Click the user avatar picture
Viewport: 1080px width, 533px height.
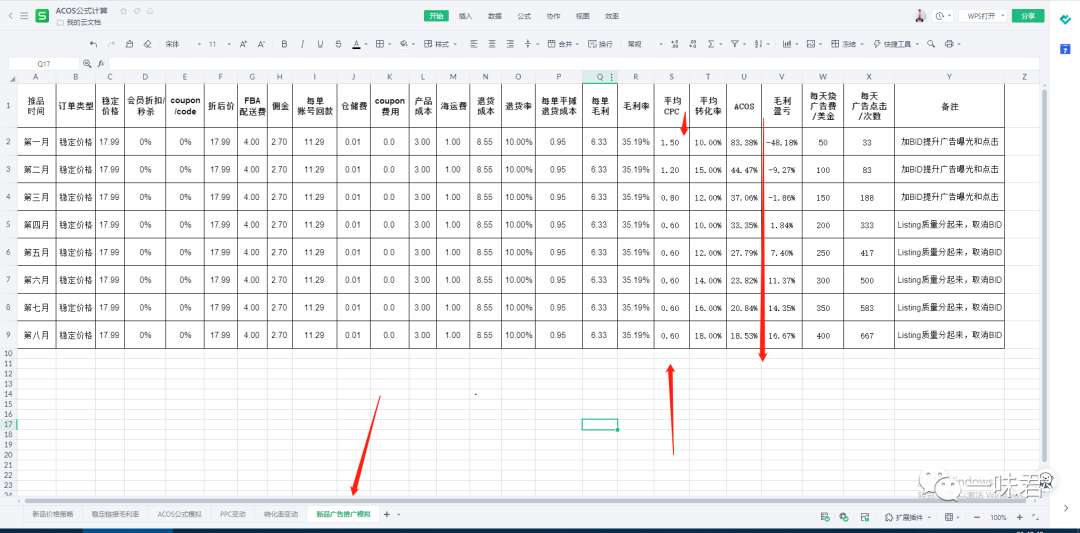click(921, 16)
